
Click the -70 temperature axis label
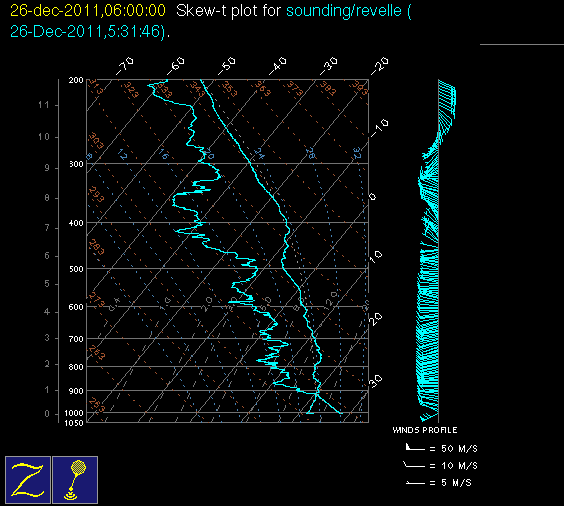click(124, 66)
